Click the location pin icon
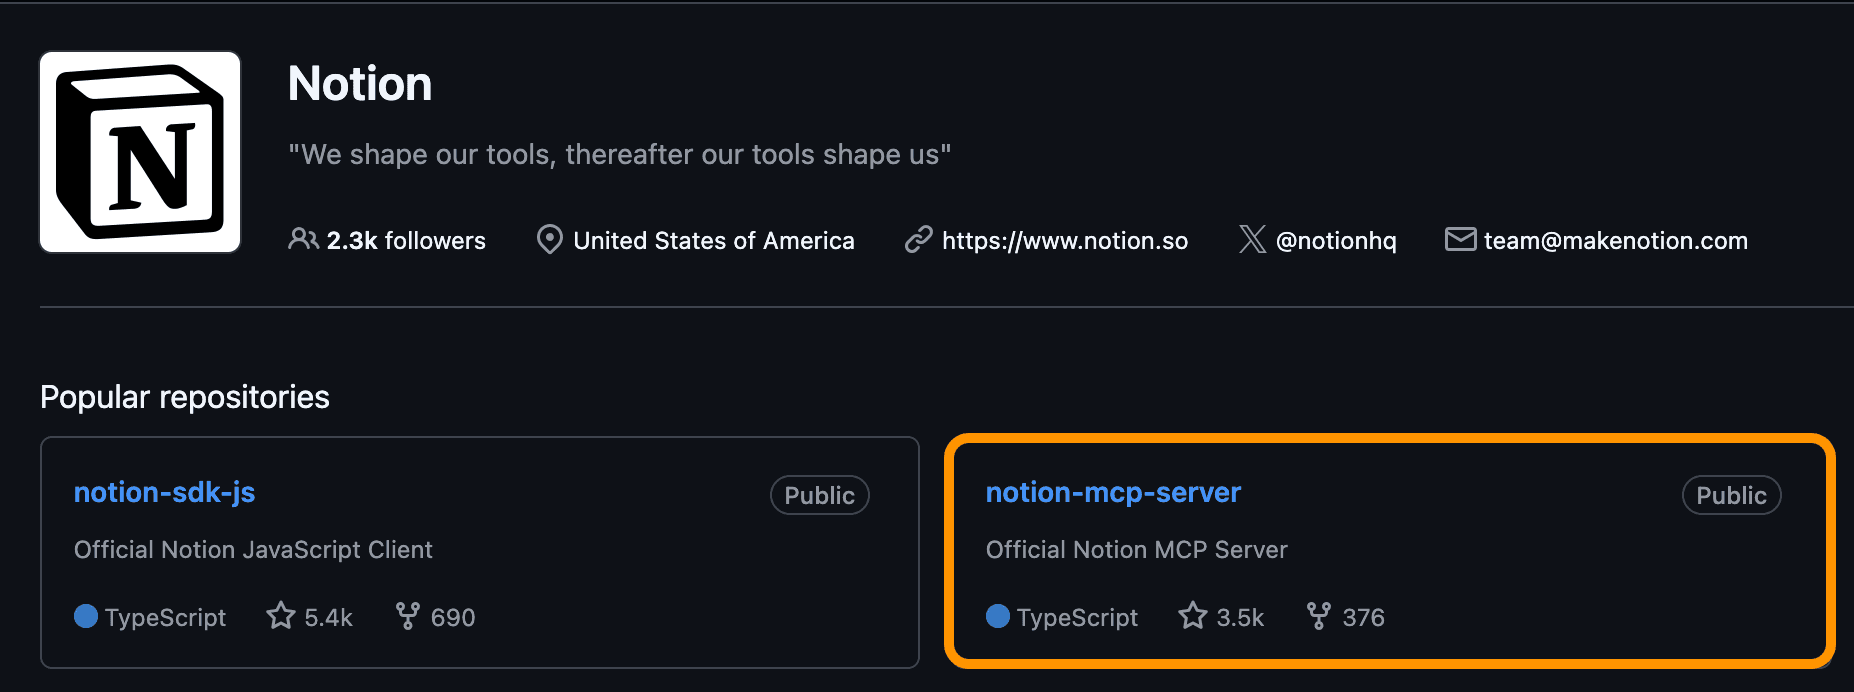Screen dimensions: 1854x692 549,240
